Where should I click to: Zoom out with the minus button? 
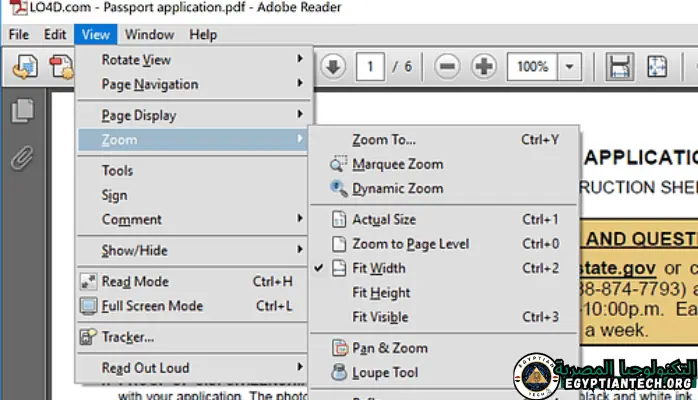pyautogui.click(x=447, y=67)
